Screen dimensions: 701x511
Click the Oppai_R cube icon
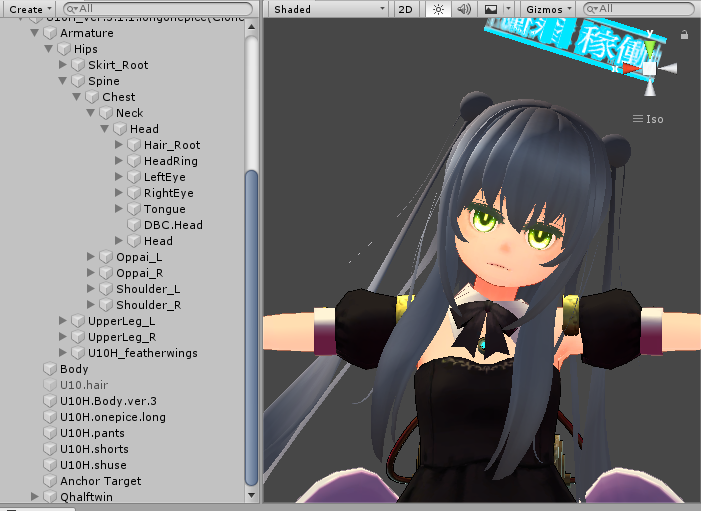106,273
